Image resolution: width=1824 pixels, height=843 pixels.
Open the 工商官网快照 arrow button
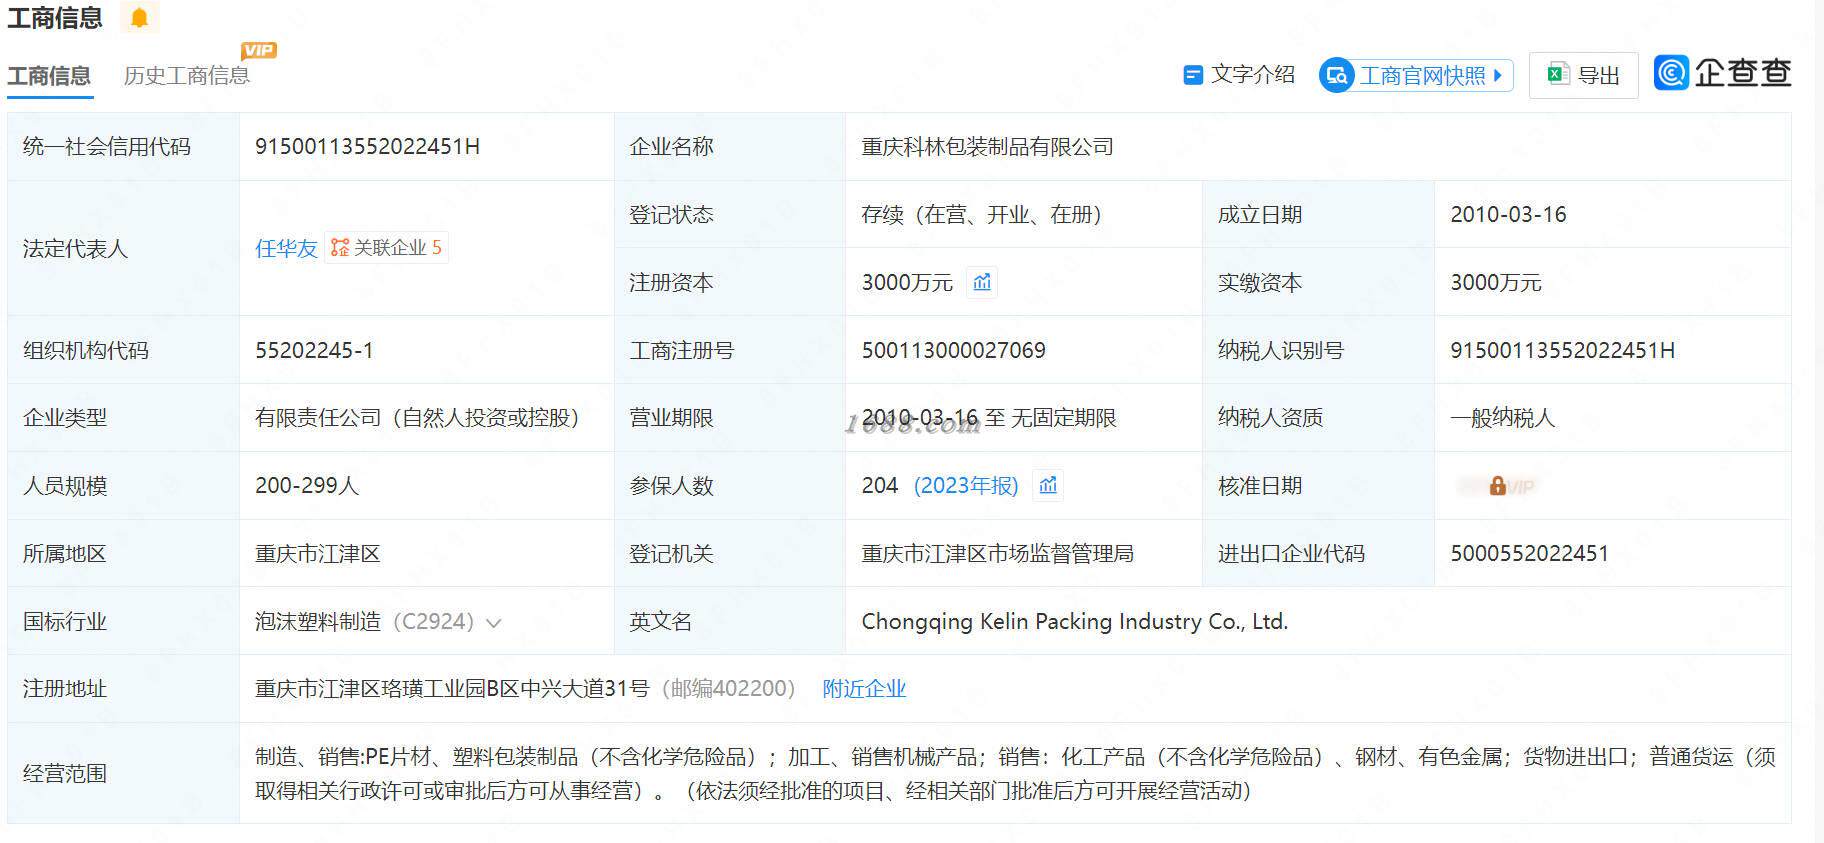(x=1497, y=75)
